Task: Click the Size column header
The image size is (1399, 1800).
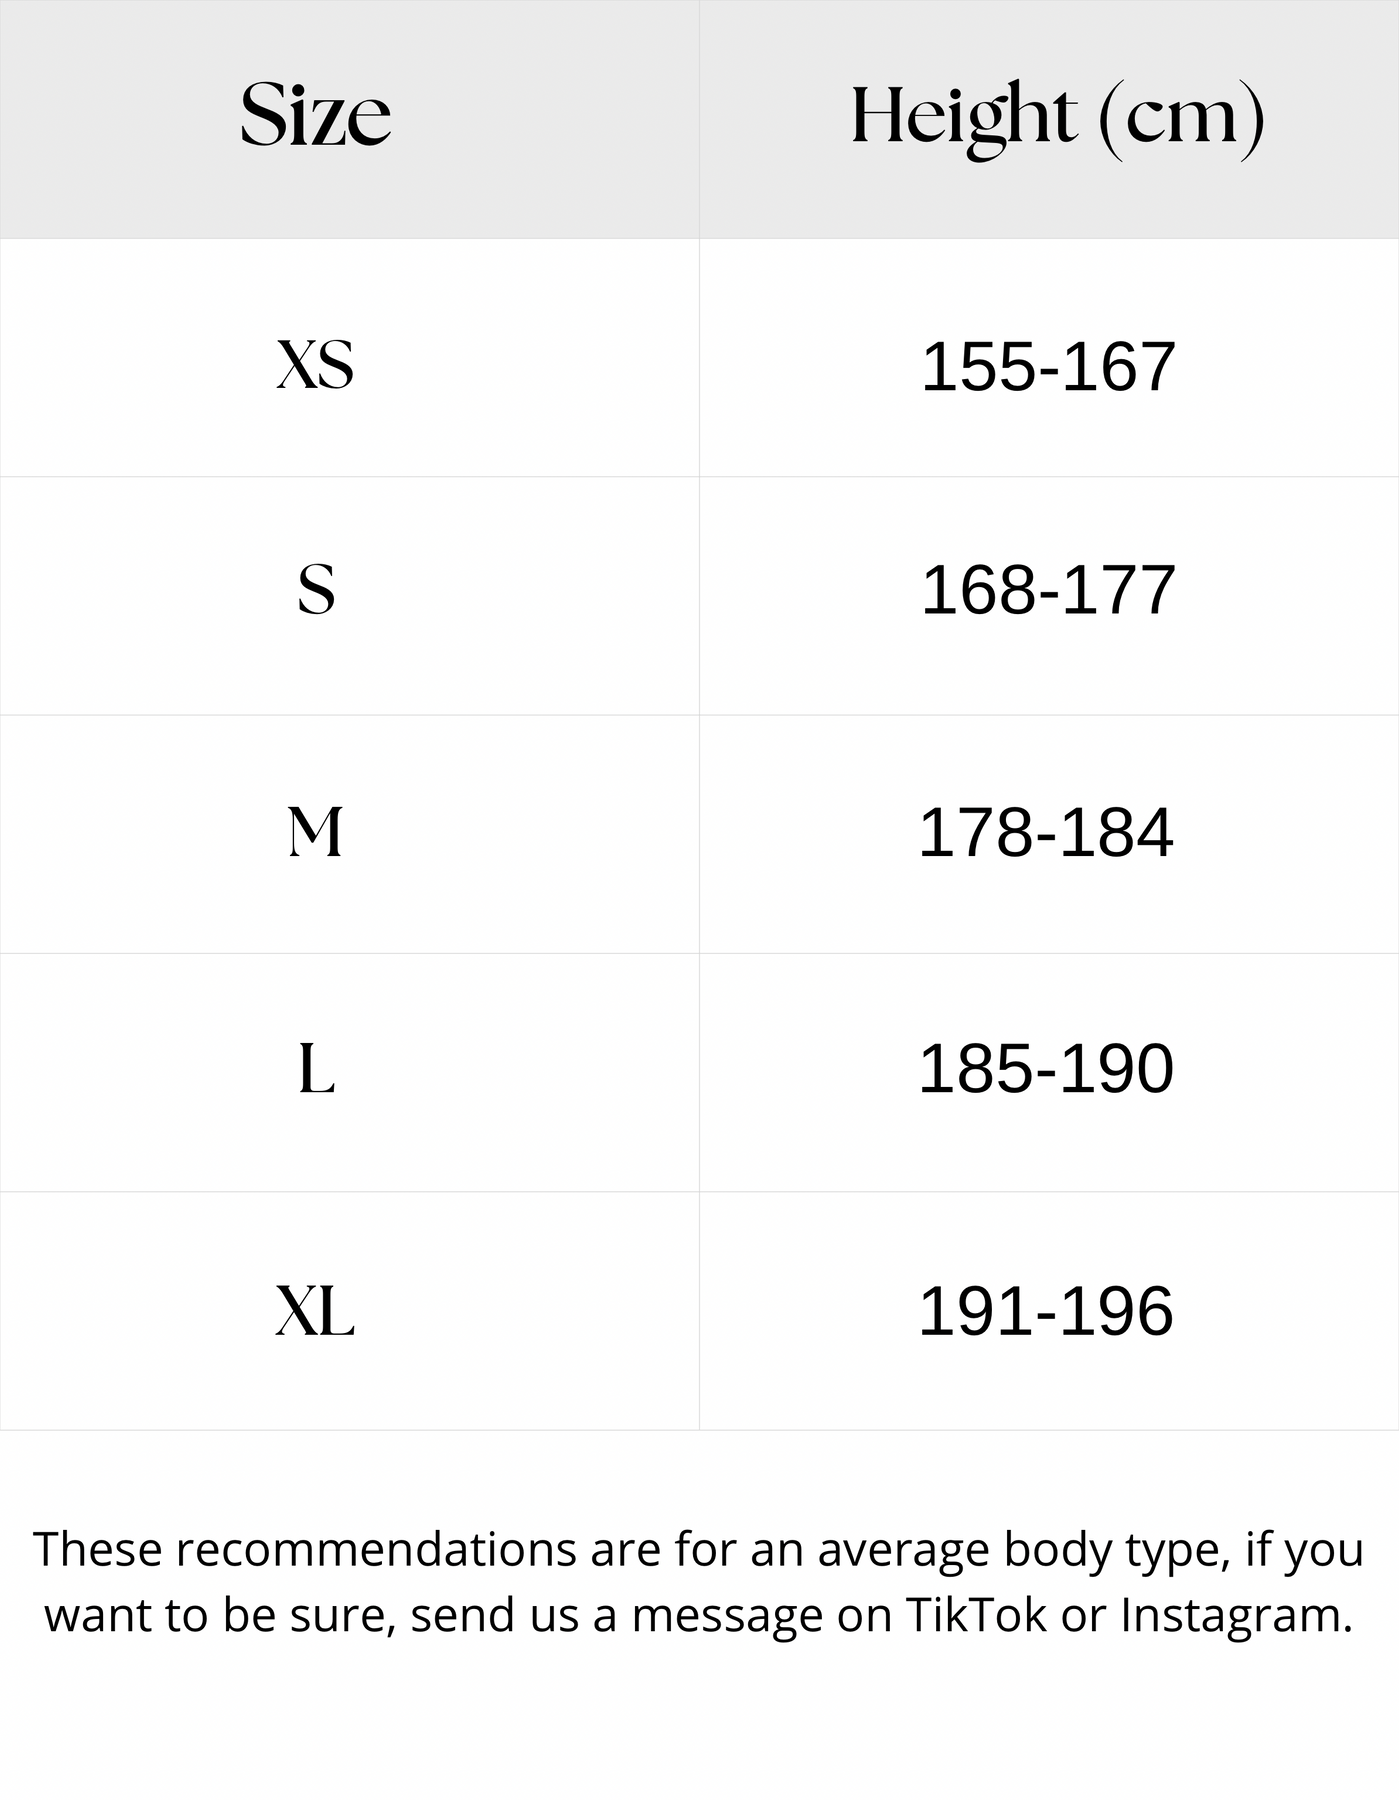Action: (x=315, y=116)
